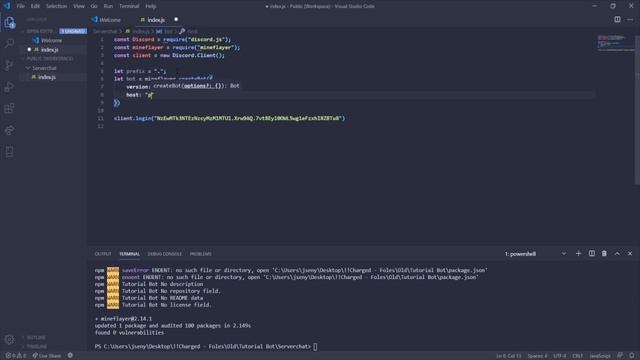Open index.js under Serverchat folder
640x360 pixels.
click(47, 77)
